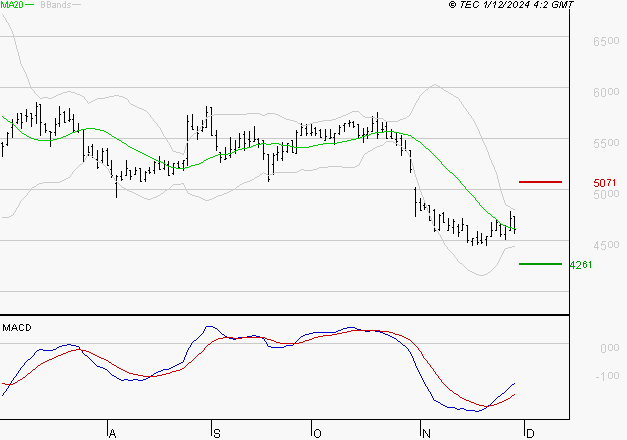The width and height of the screenshot is (627, 440).
Task: Click the red resistance level line
Action: [540, 182]
